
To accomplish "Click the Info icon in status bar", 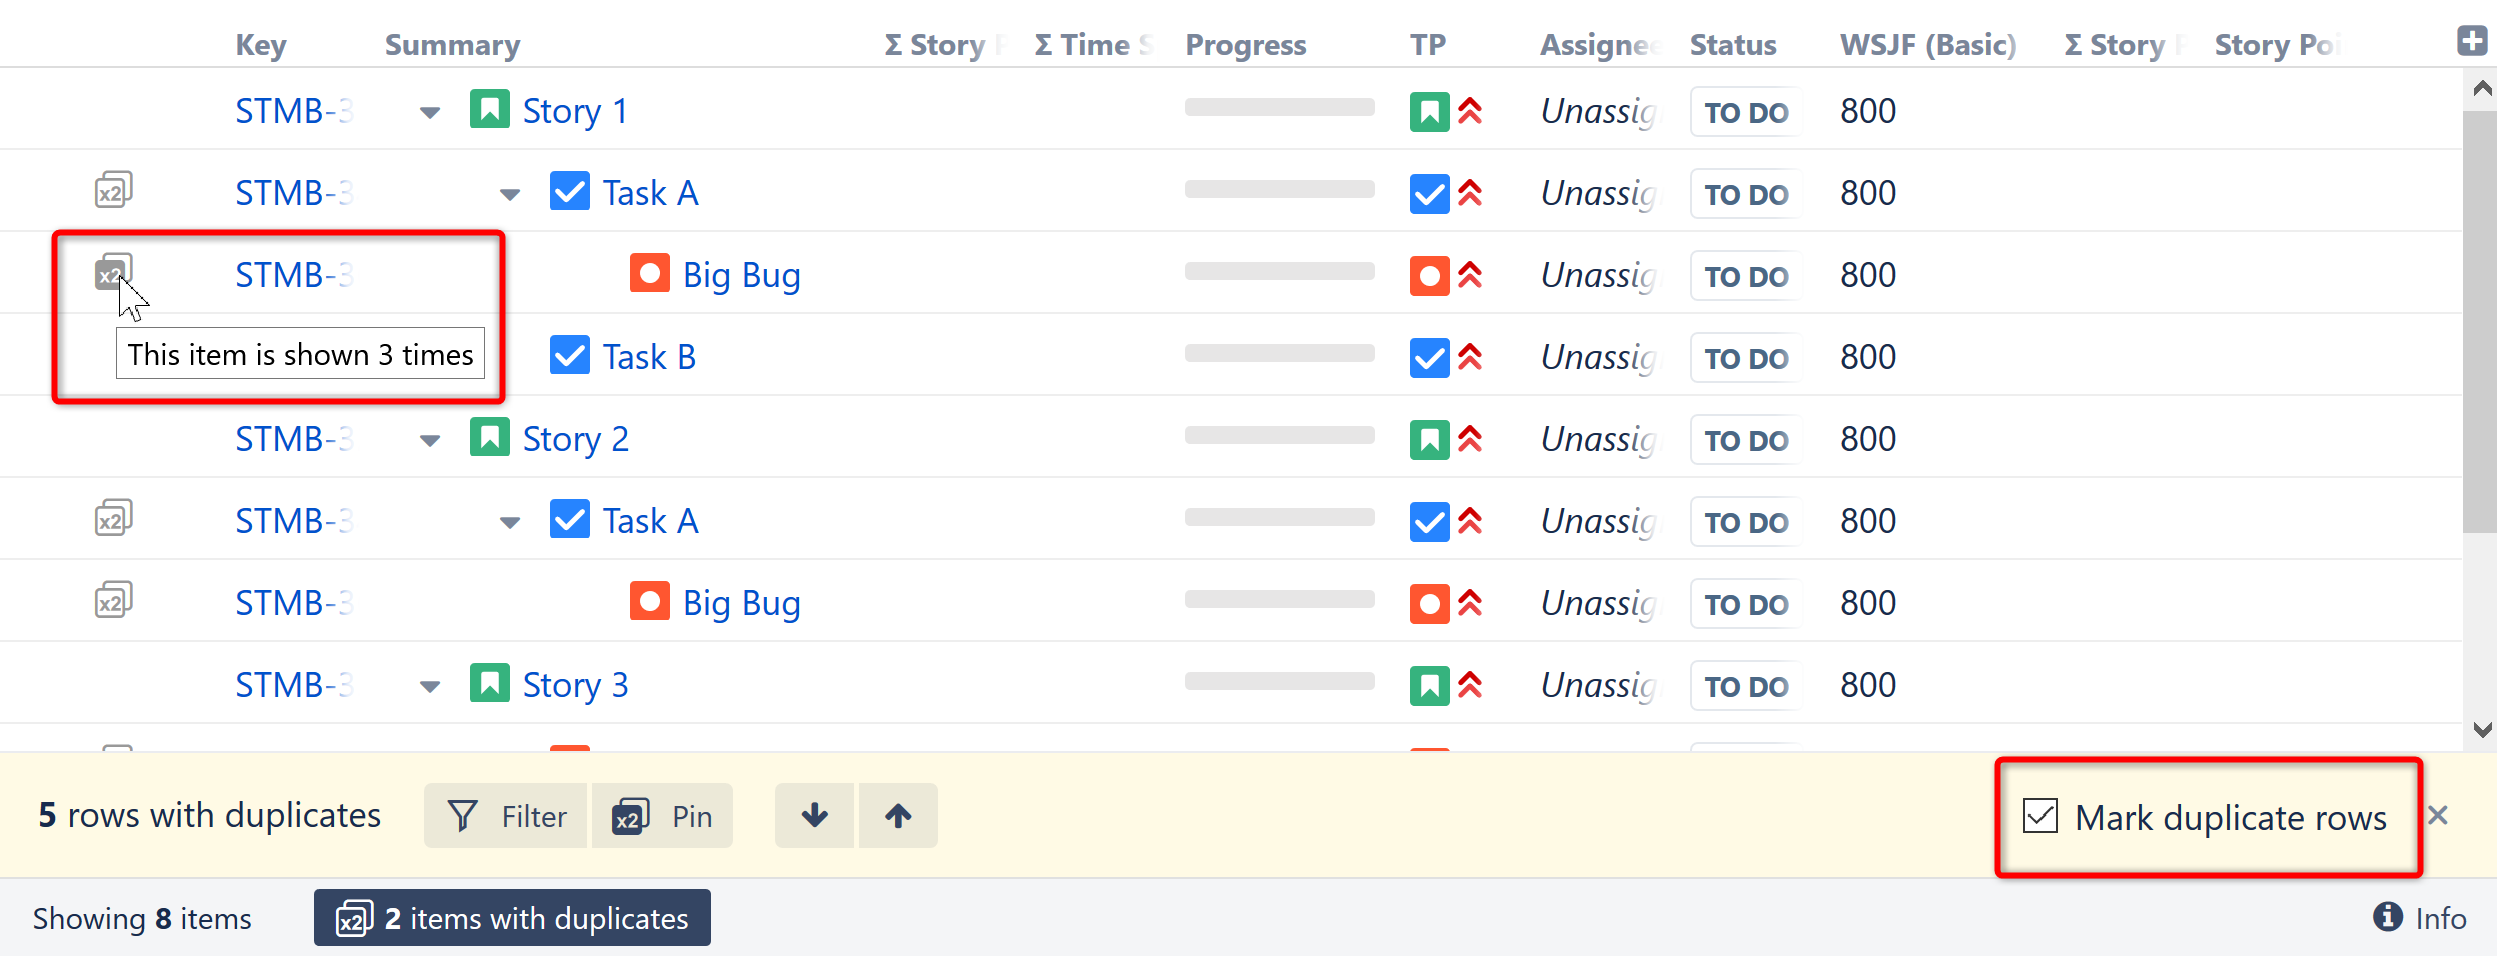I will coord(2388,916).
